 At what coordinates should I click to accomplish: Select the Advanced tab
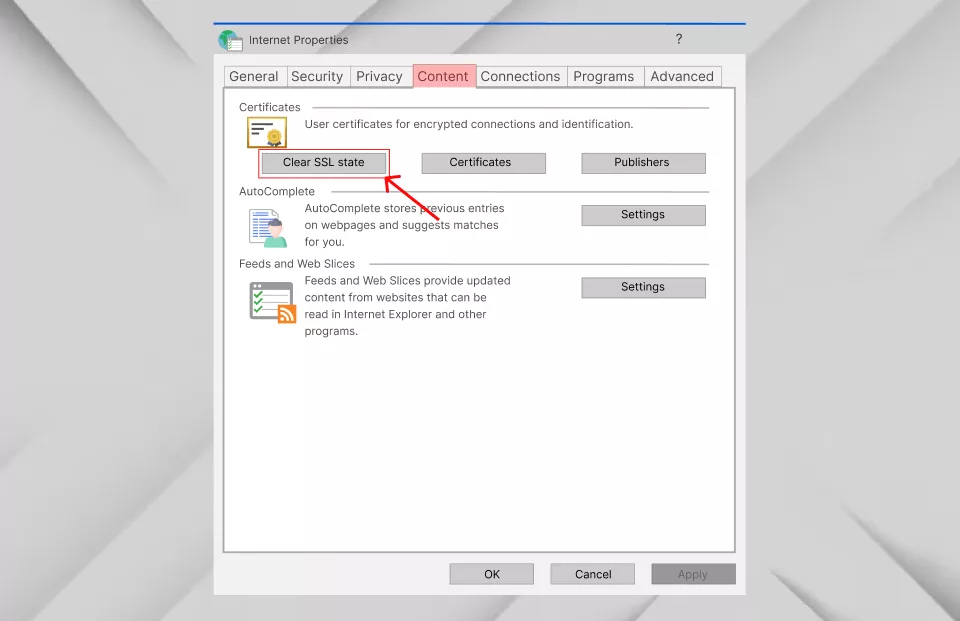coord(682,76)
